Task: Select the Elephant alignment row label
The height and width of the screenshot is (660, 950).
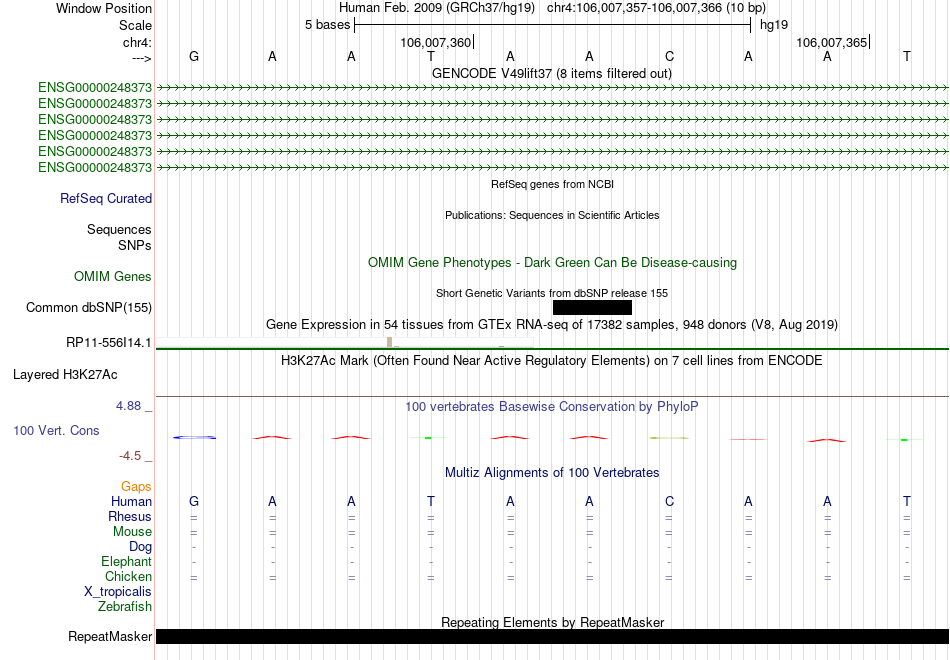Action: click(127, 561)
